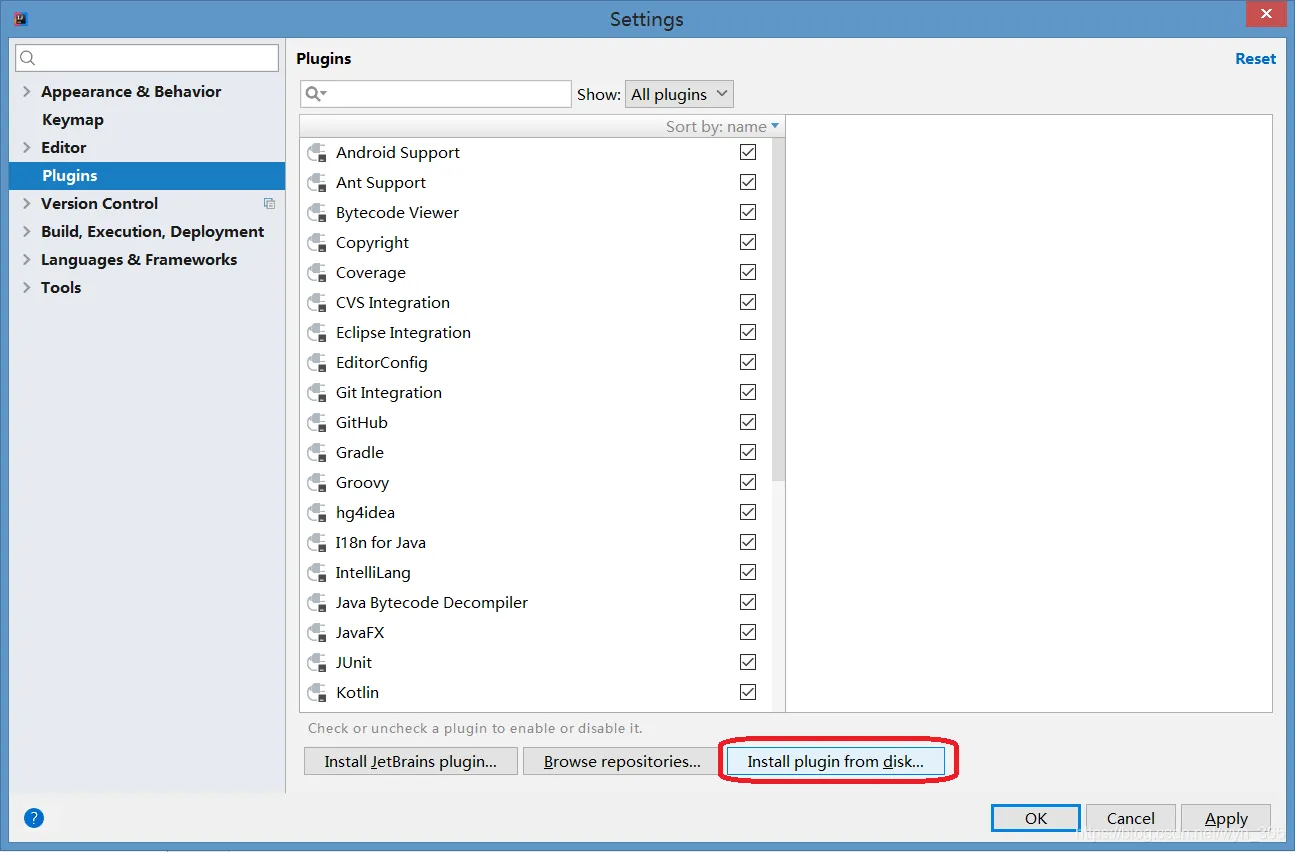This screenshot has height=852, width=1295.
Task: Disable the Coverage plugin checkbox
Action: pos(748,272)
